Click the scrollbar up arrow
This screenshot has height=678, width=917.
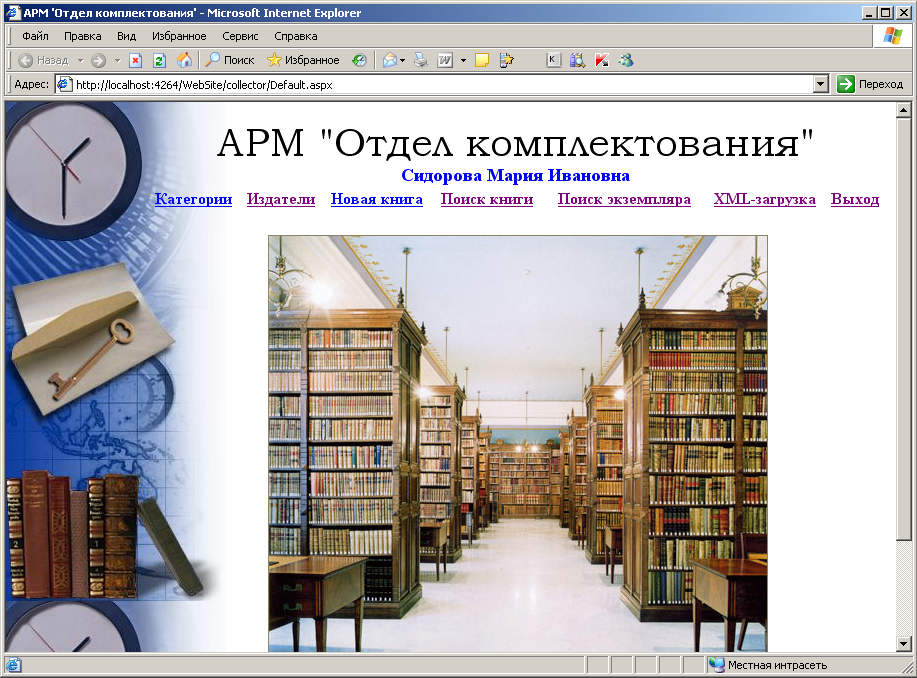point(904,110)
